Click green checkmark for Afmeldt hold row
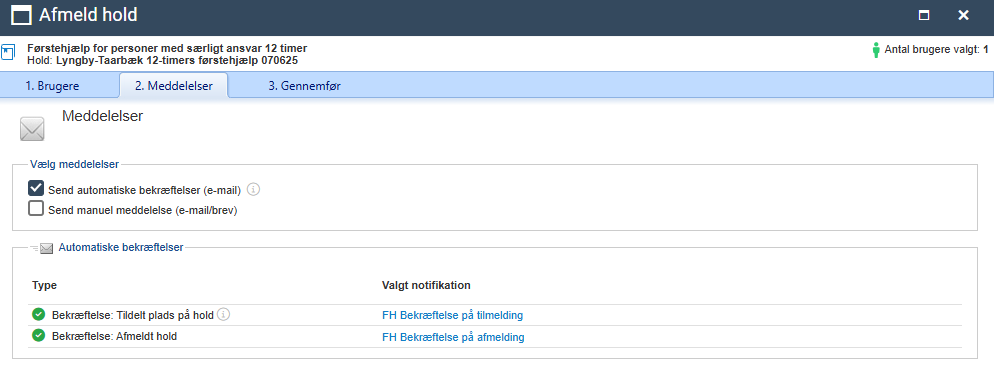 39,336
